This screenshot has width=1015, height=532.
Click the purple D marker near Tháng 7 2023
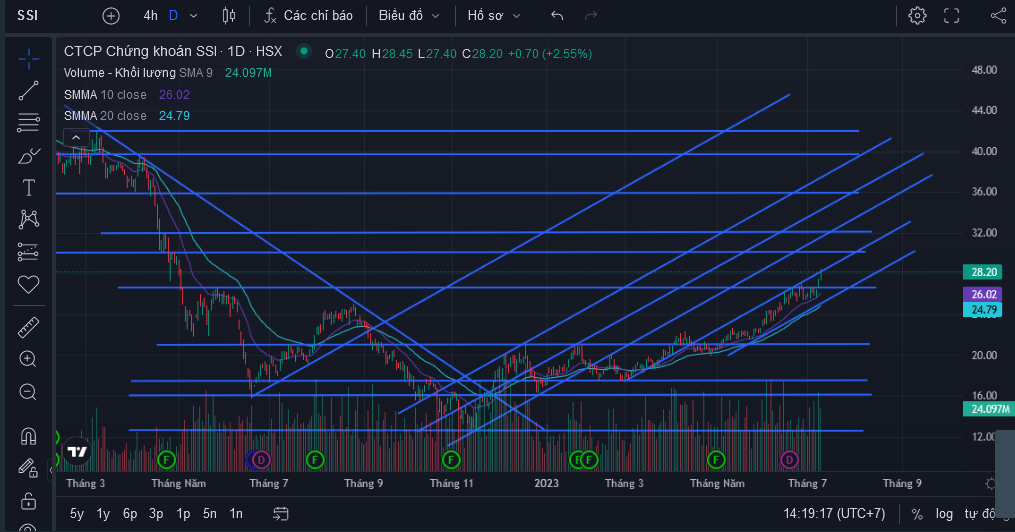point(789,460)
